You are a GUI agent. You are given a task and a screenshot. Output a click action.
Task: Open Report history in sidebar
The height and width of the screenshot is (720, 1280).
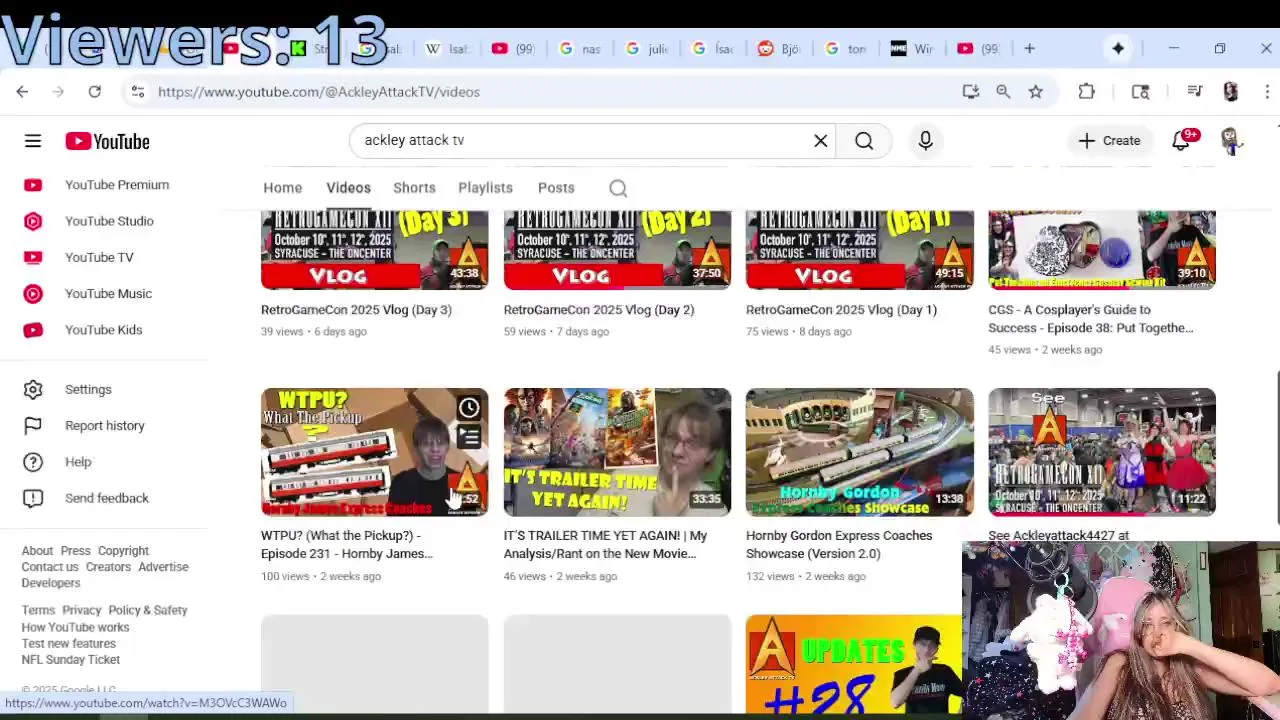105,426
